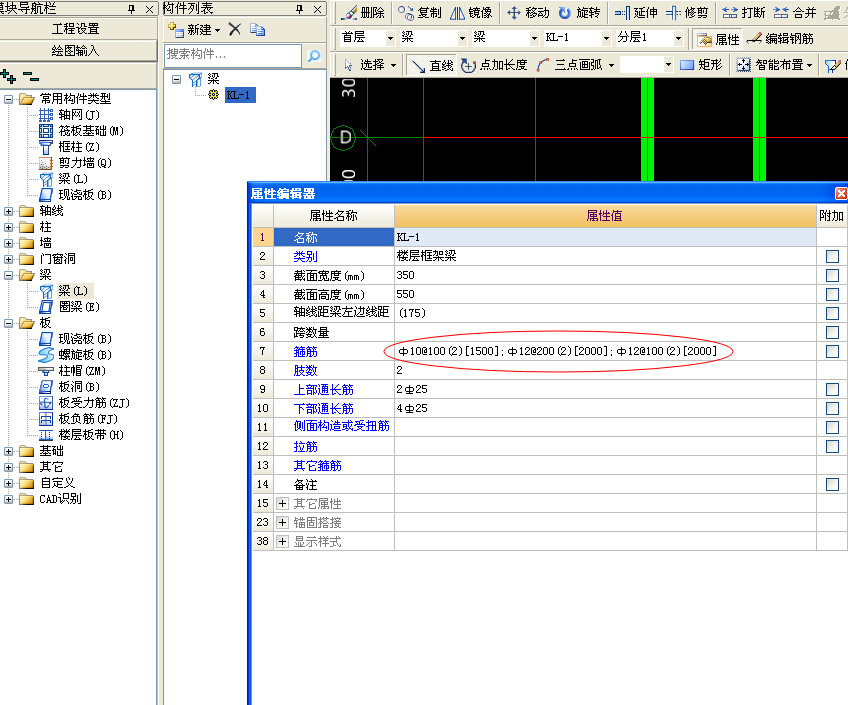Open the 属性 properties panel
This screenshot has height=705, width=848.
click(x=718, y=39)
